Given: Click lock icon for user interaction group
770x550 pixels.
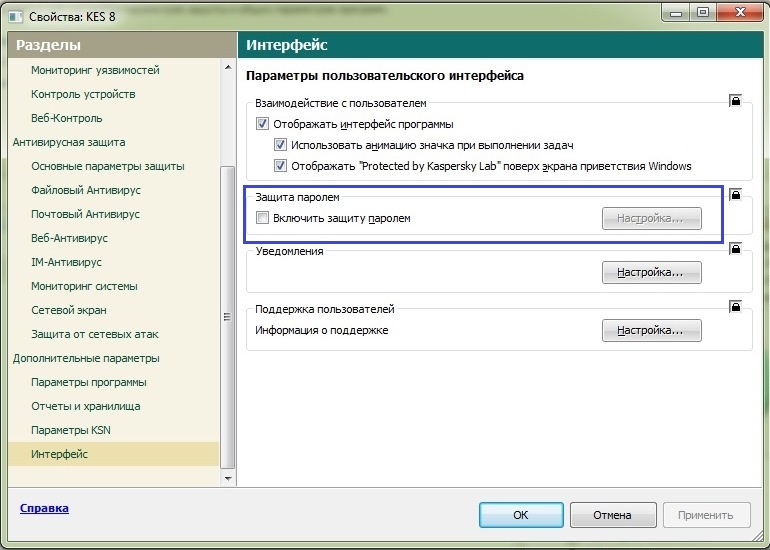Looking at the screenshot, I should pos(735,100).
